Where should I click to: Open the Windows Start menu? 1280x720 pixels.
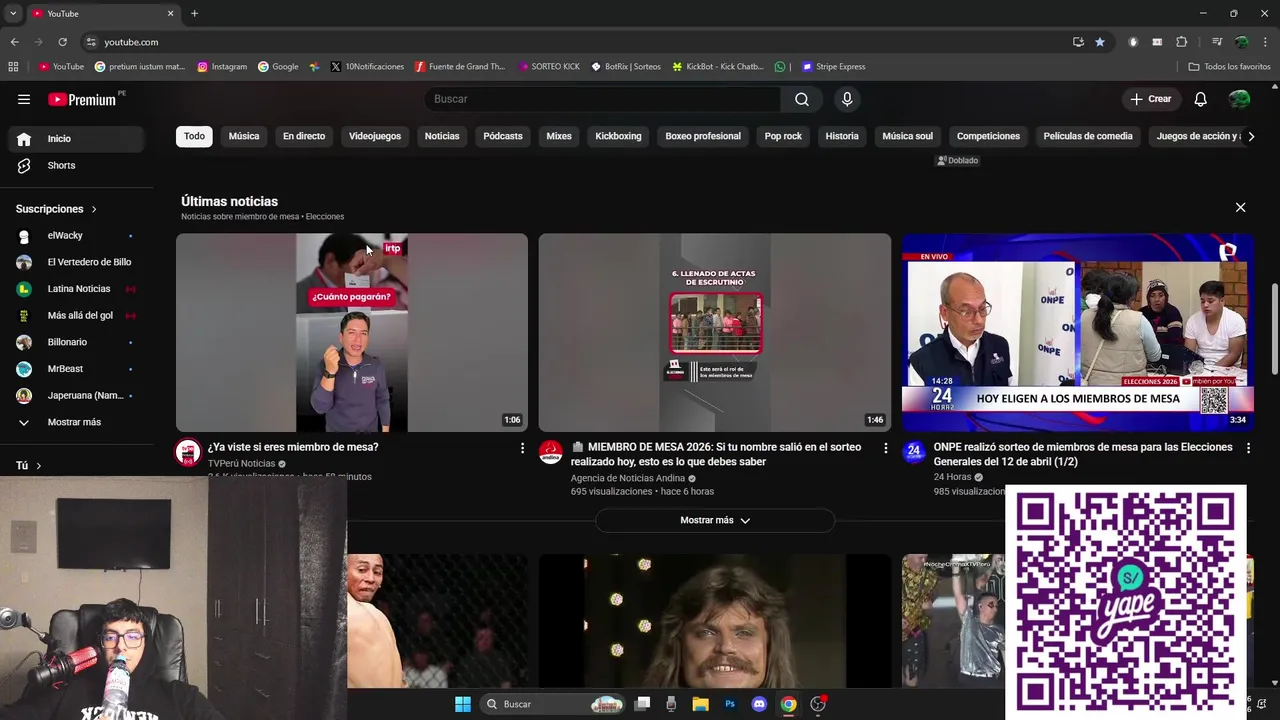click(463, 704)
